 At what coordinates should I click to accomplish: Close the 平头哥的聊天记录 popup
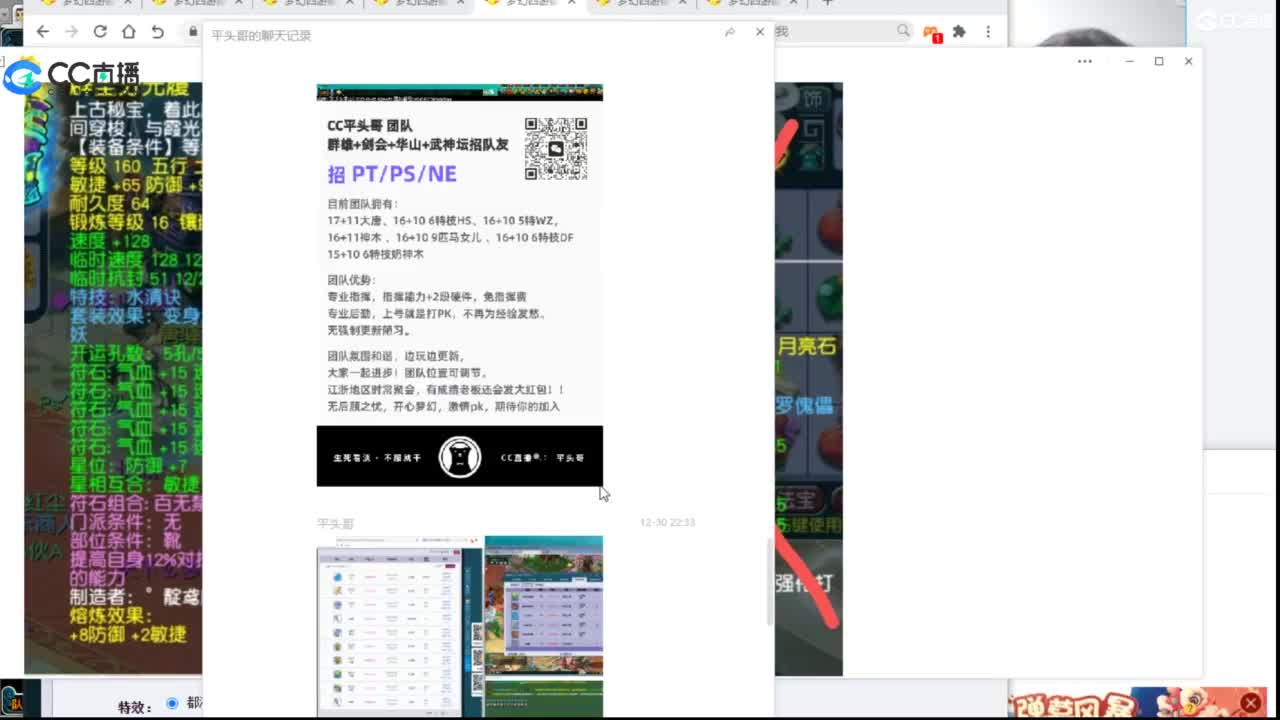pyautogui.click(x=759, y=31)
